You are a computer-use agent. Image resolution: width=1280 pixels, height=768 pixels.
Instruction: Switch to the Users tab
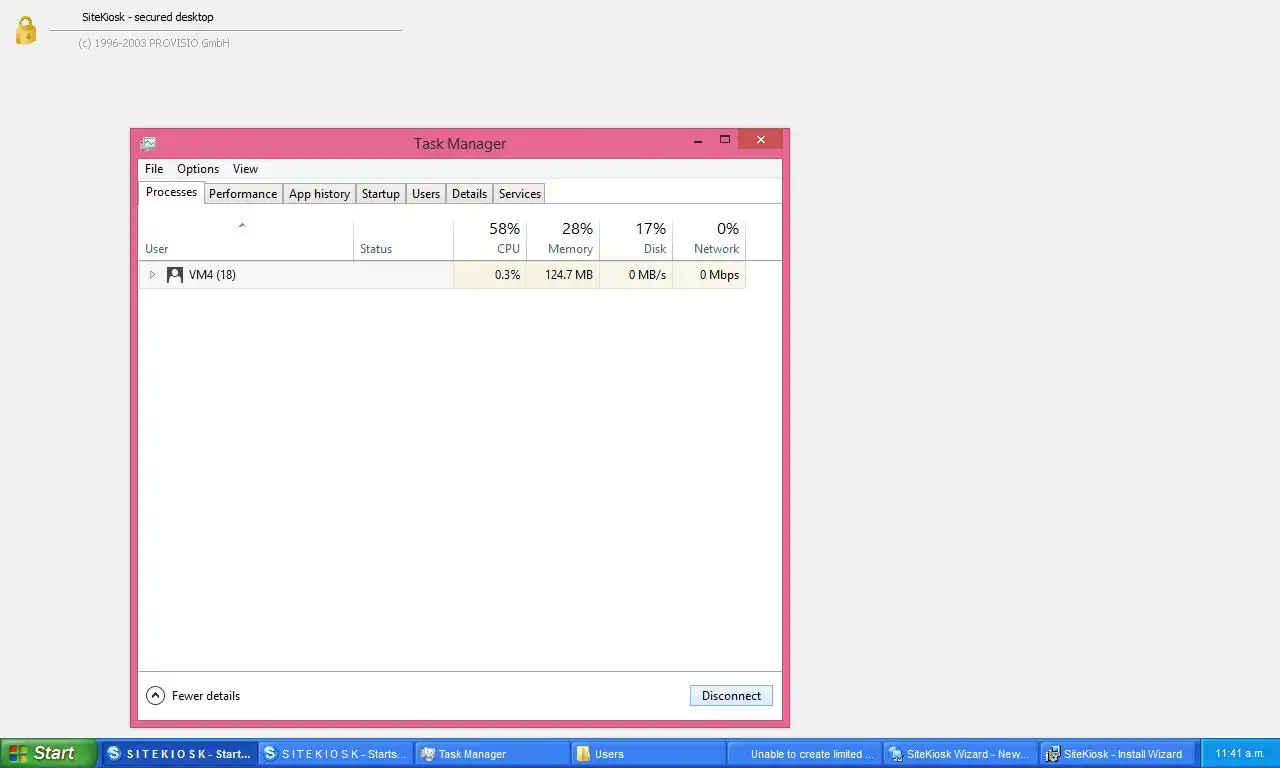(426, 194)
